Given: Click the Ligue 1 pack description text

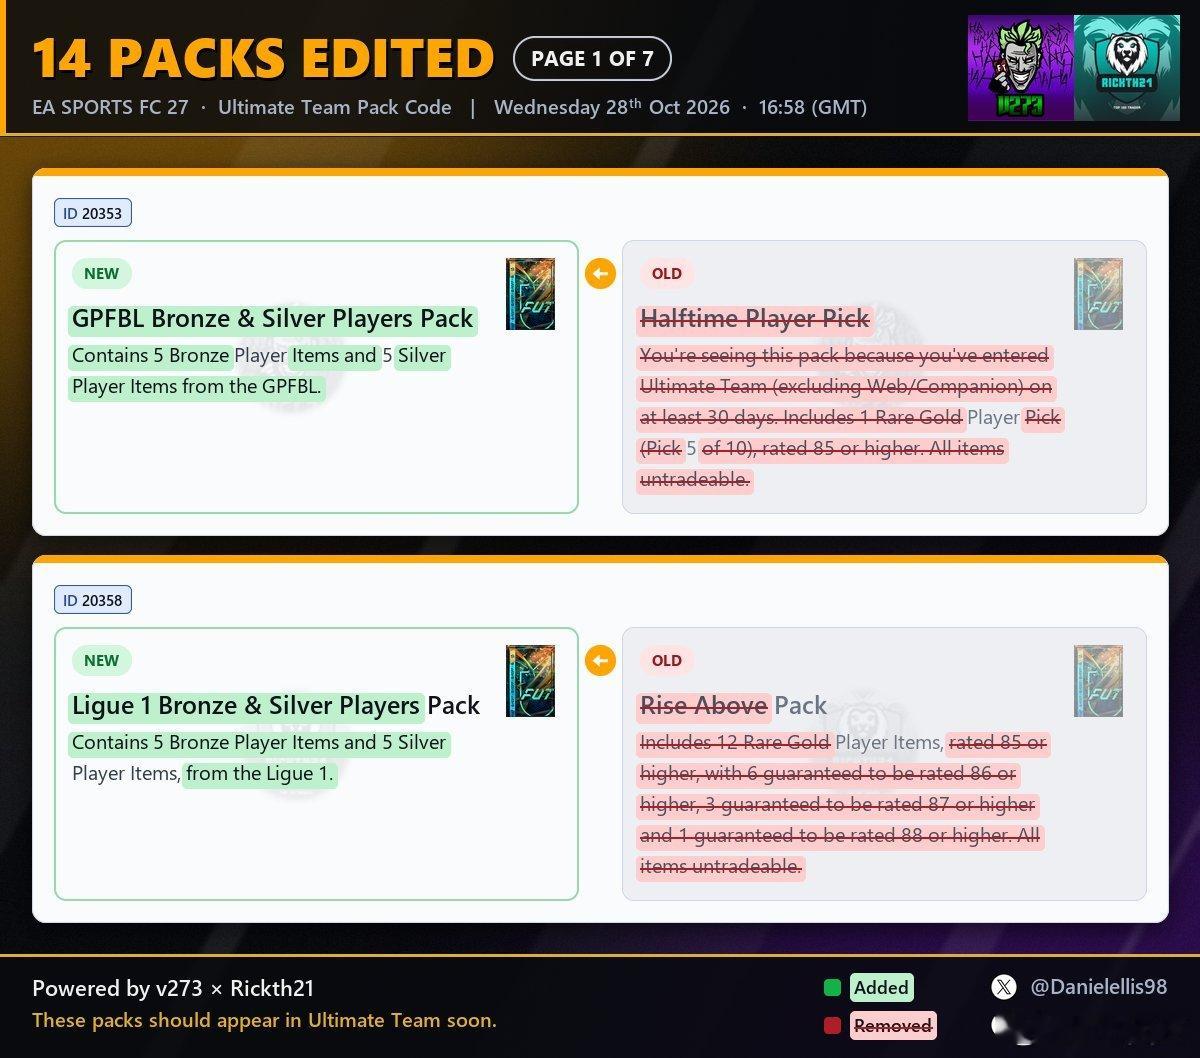Looking at the screenshot, I should click(260, 758).
